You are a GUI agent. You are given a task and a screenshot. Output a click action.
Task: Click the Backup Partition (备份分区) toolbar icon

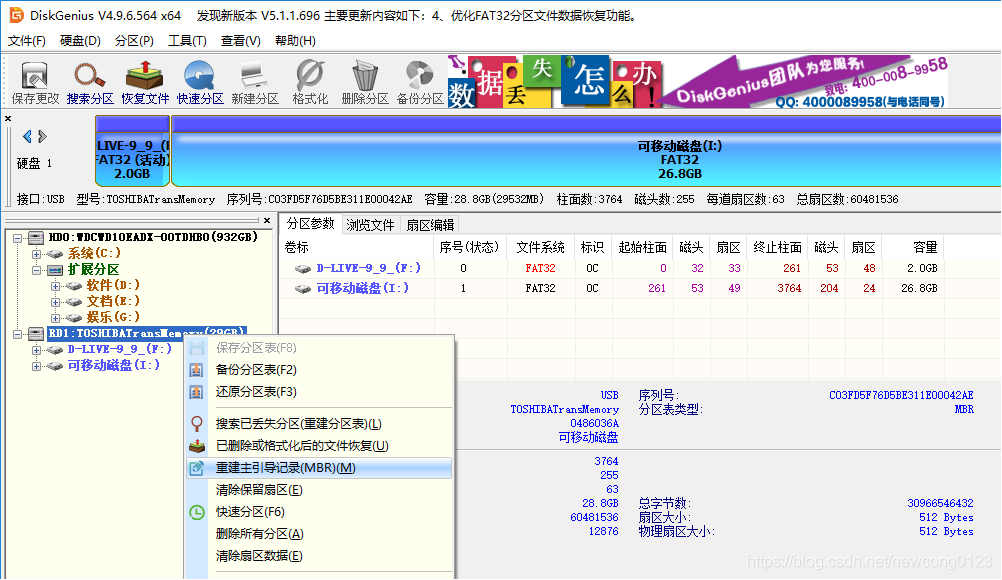[420, 82]
